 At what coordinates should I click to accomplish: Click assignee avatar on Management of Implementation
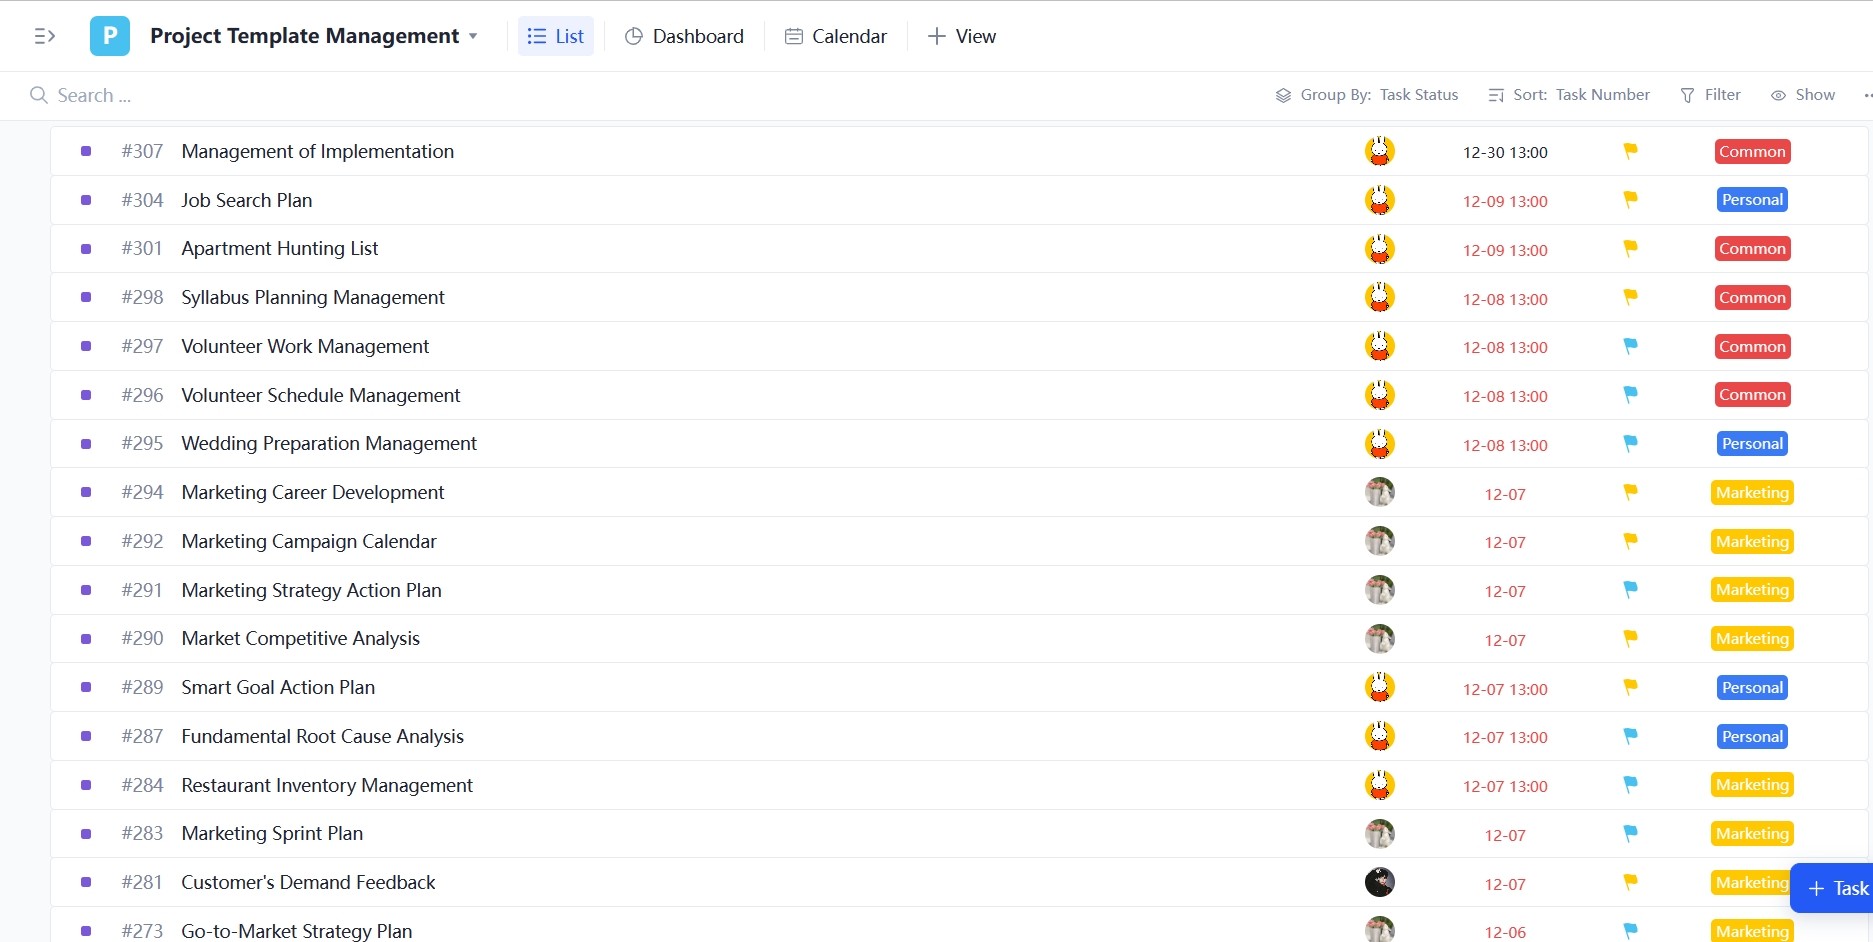pos(1379,151)
